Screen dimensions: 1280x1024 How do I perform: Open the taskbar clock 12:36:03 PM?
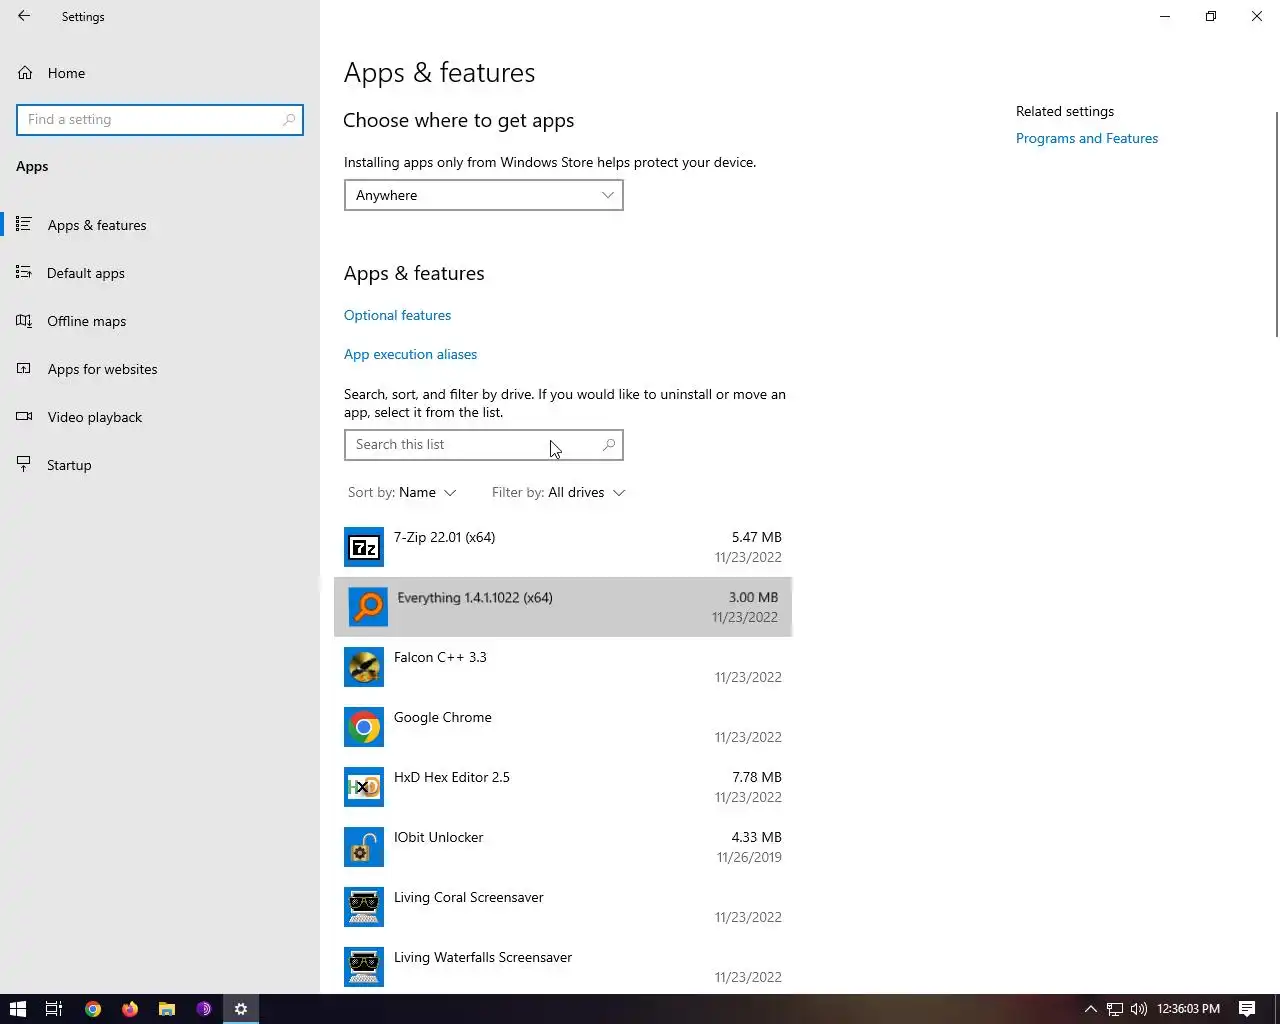coord(1188,1009)
